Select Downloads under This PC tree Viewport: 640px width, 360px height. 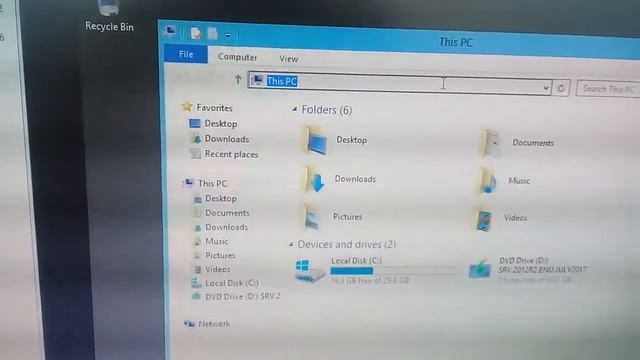tap(227, 227)
